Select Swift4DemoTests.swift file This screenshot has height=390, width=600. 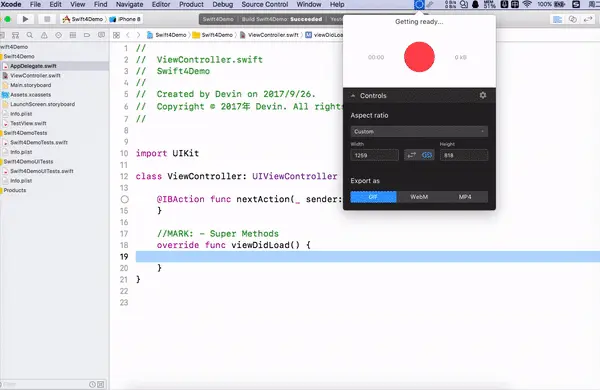pyautogui.click(x=39, y=142)
